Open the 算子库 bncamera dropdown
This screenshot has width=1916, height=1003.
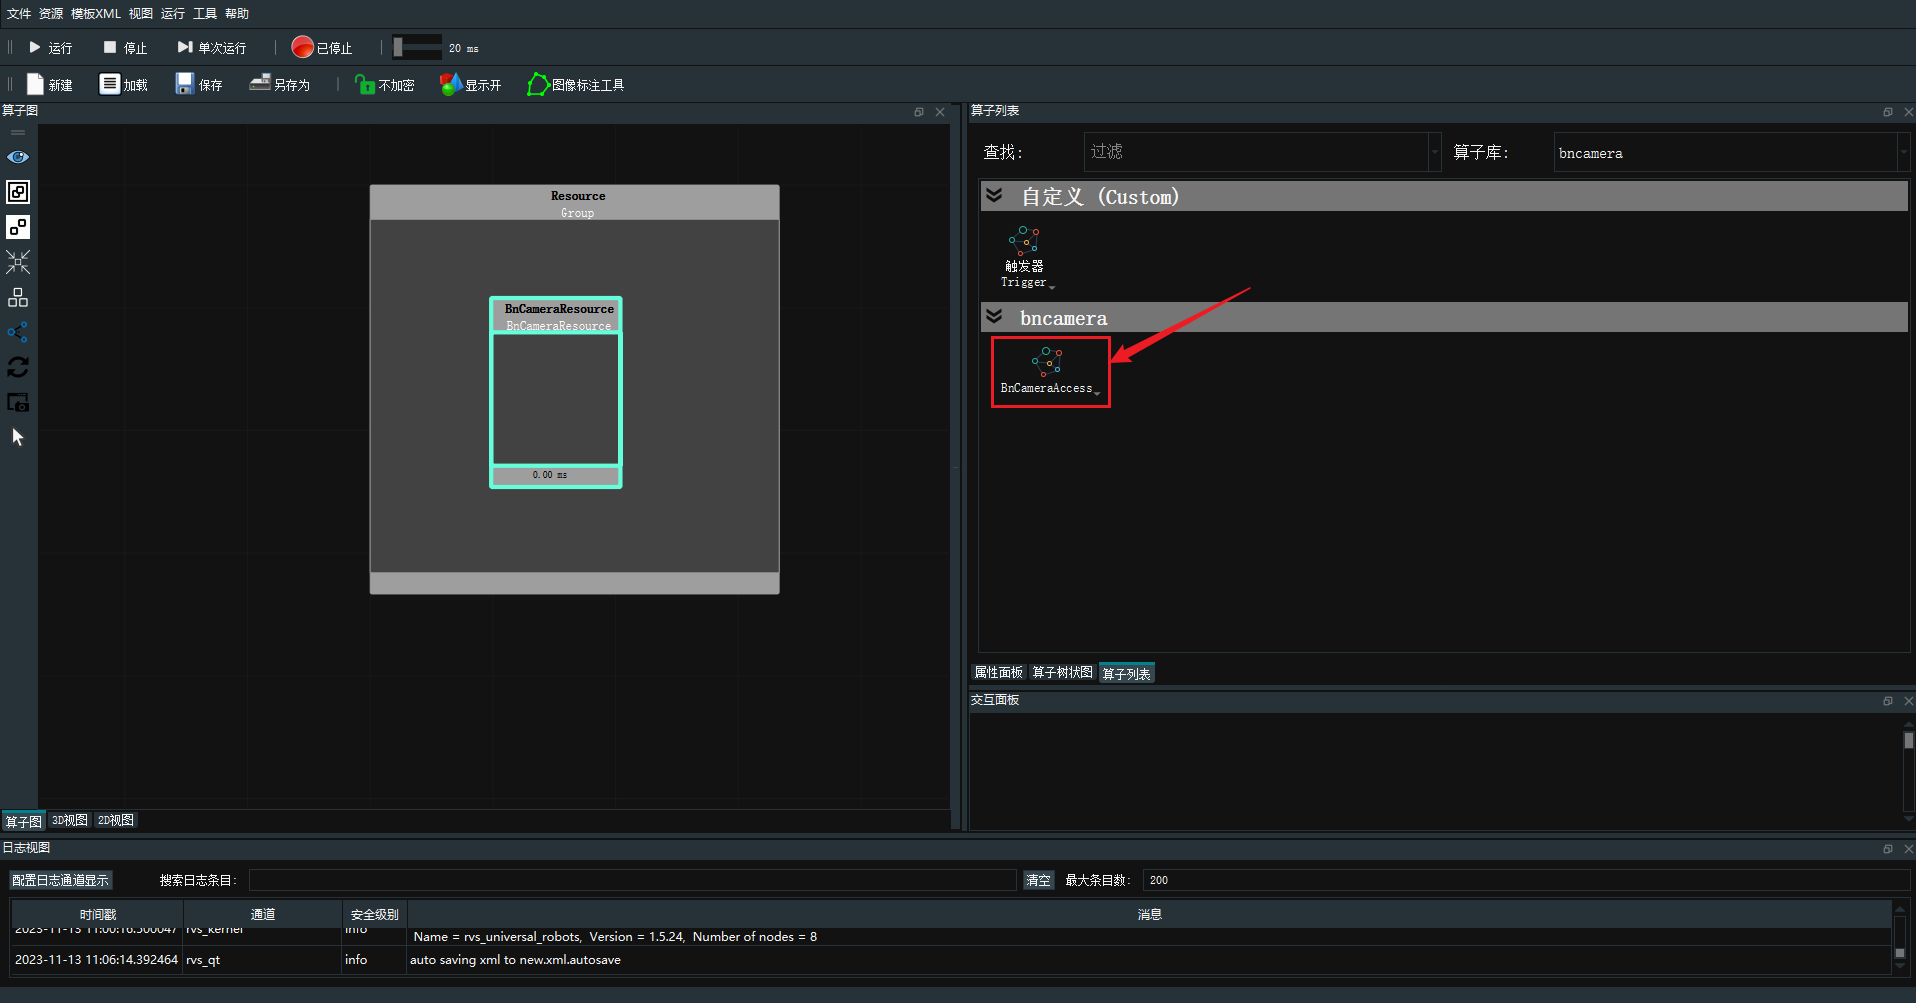click(1902, 153)
